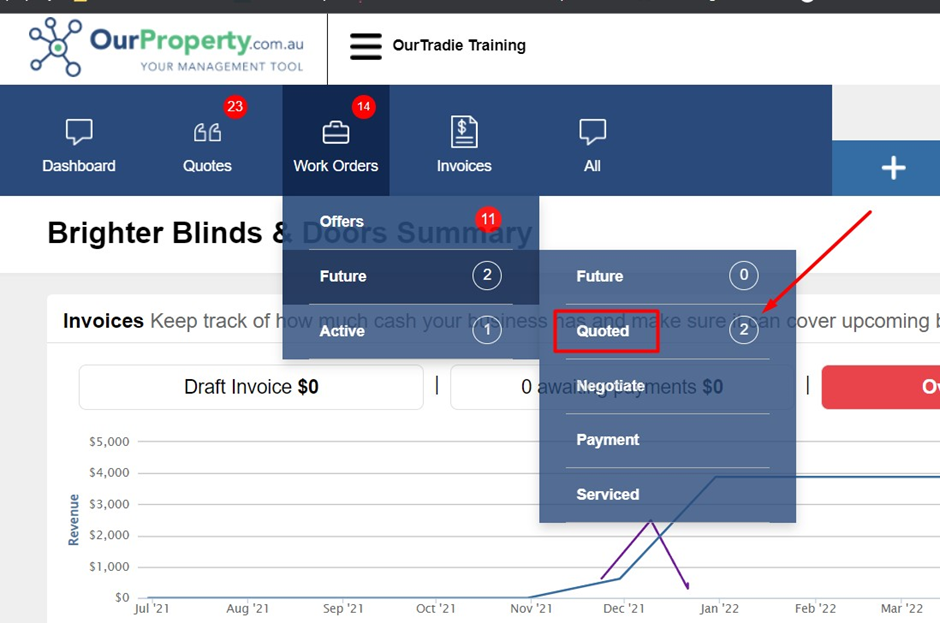Image resolution: width=940 pixels, height=623 pixels.
Task: Click the Dec '21 axis label
Action: tap(623, 609)
